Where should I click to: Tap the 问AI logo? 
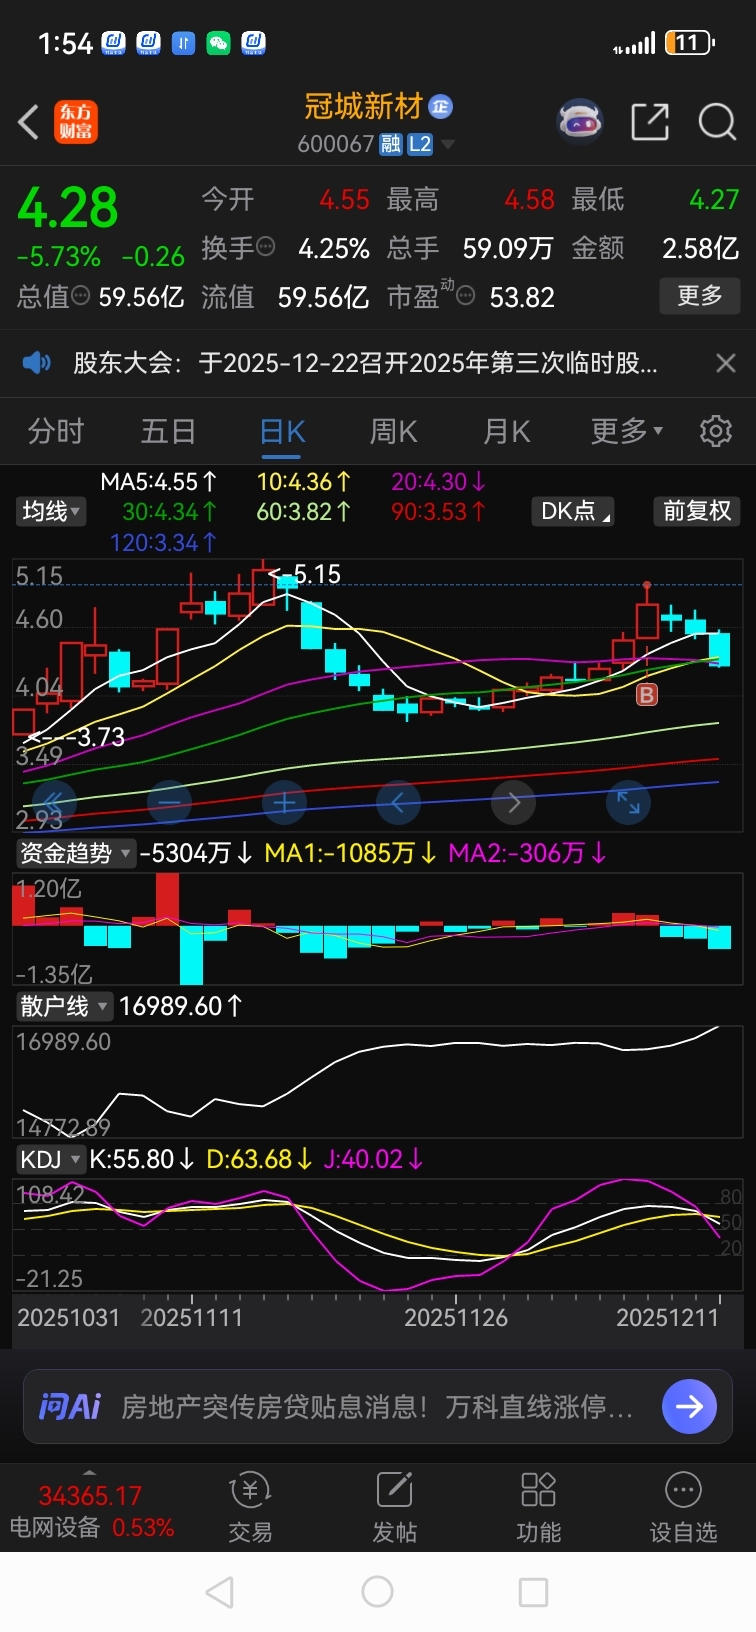coord(70,1407)
